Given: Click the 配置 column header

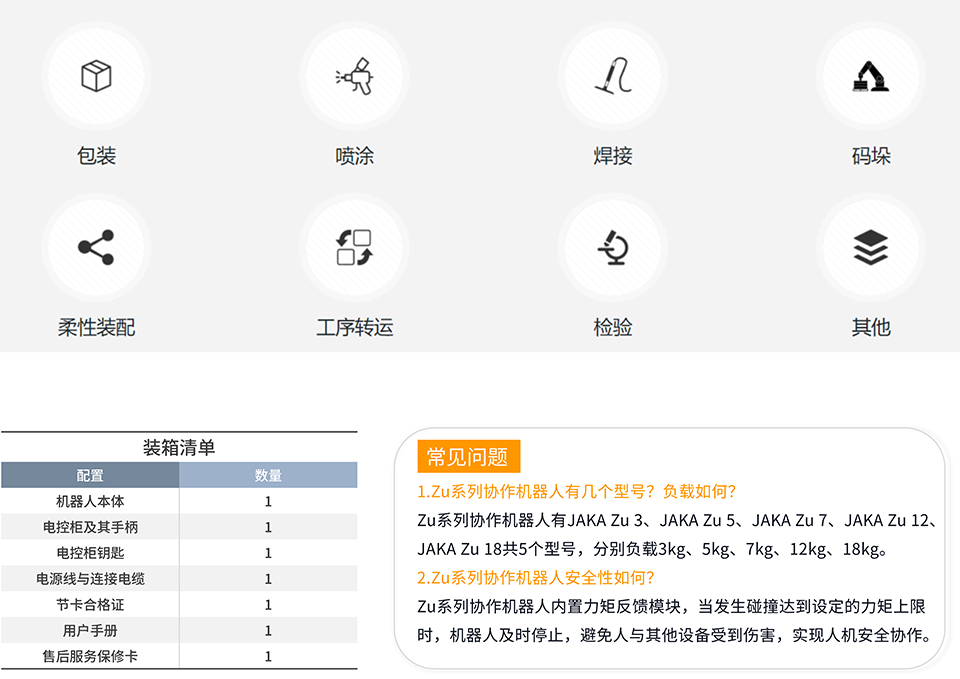Looking at the screenshot, I should click(90, 475).
